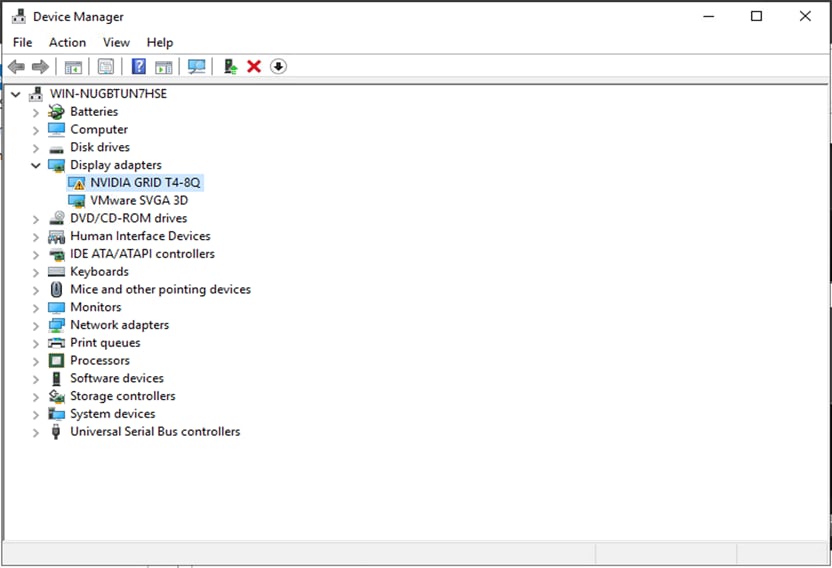The height and width of the screenshot is (568, 832).
Task: Select the VMware SVGA 3D entry
Action: point(139,201)
